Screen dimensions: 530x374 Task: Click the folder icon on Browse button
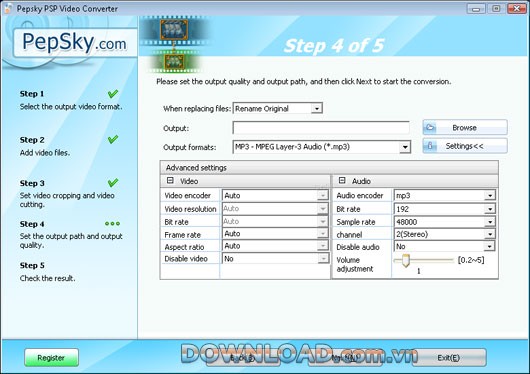click(430, 127)
